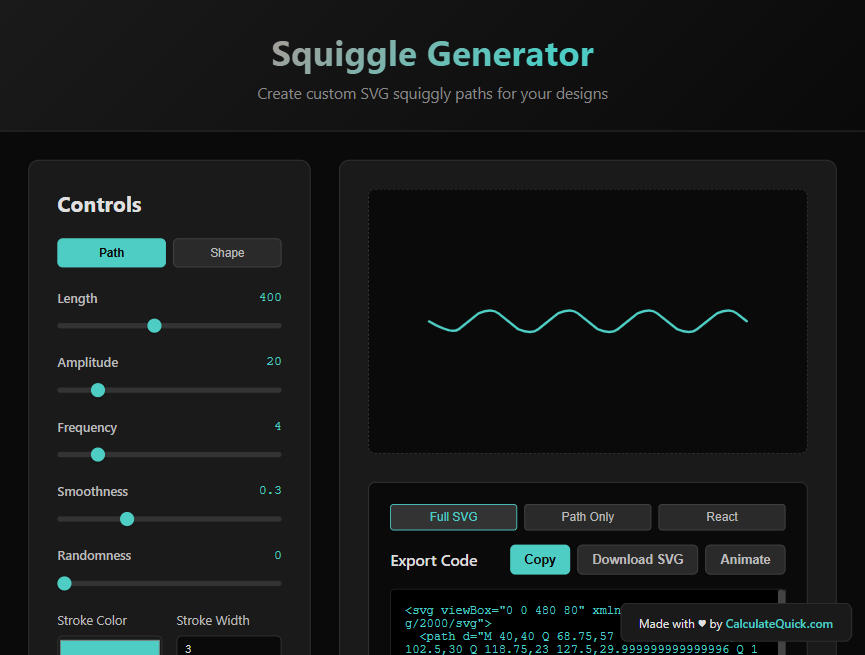Select the Path mode tab
Screen dimensions: 865x655
111,253
